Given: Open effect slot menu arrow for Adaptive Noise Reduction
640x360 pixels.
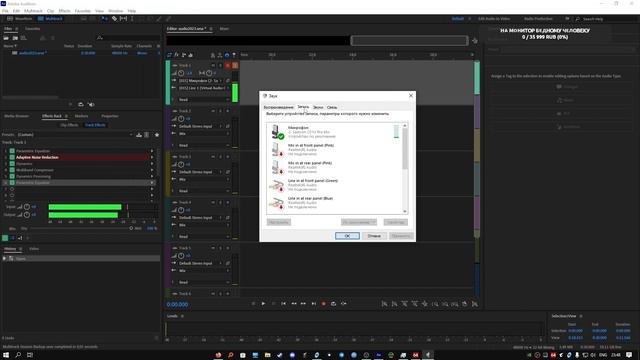Looking at the screenshot, I should [x=152, y=157].
